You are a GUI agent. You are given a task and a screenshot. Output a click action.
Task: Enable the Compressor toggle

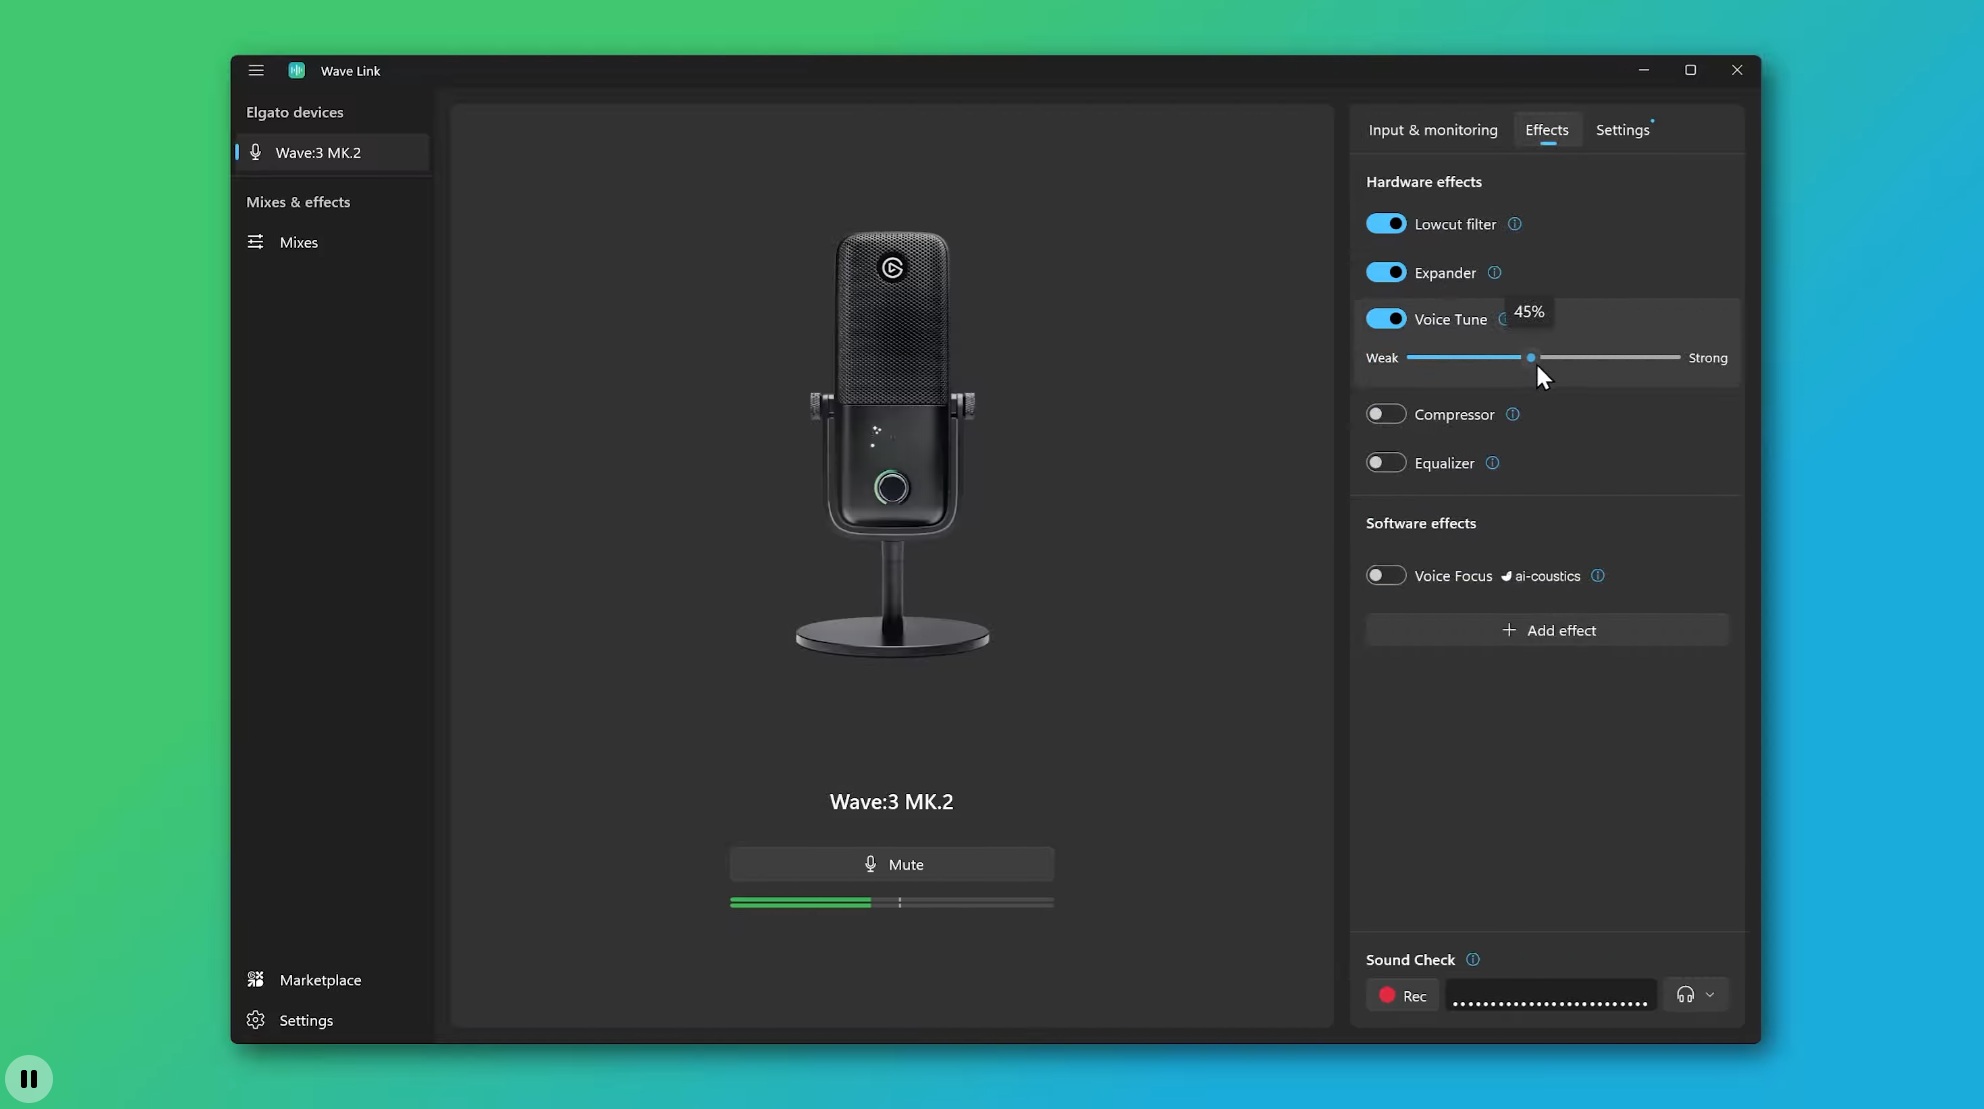(x=1386, y=414)
